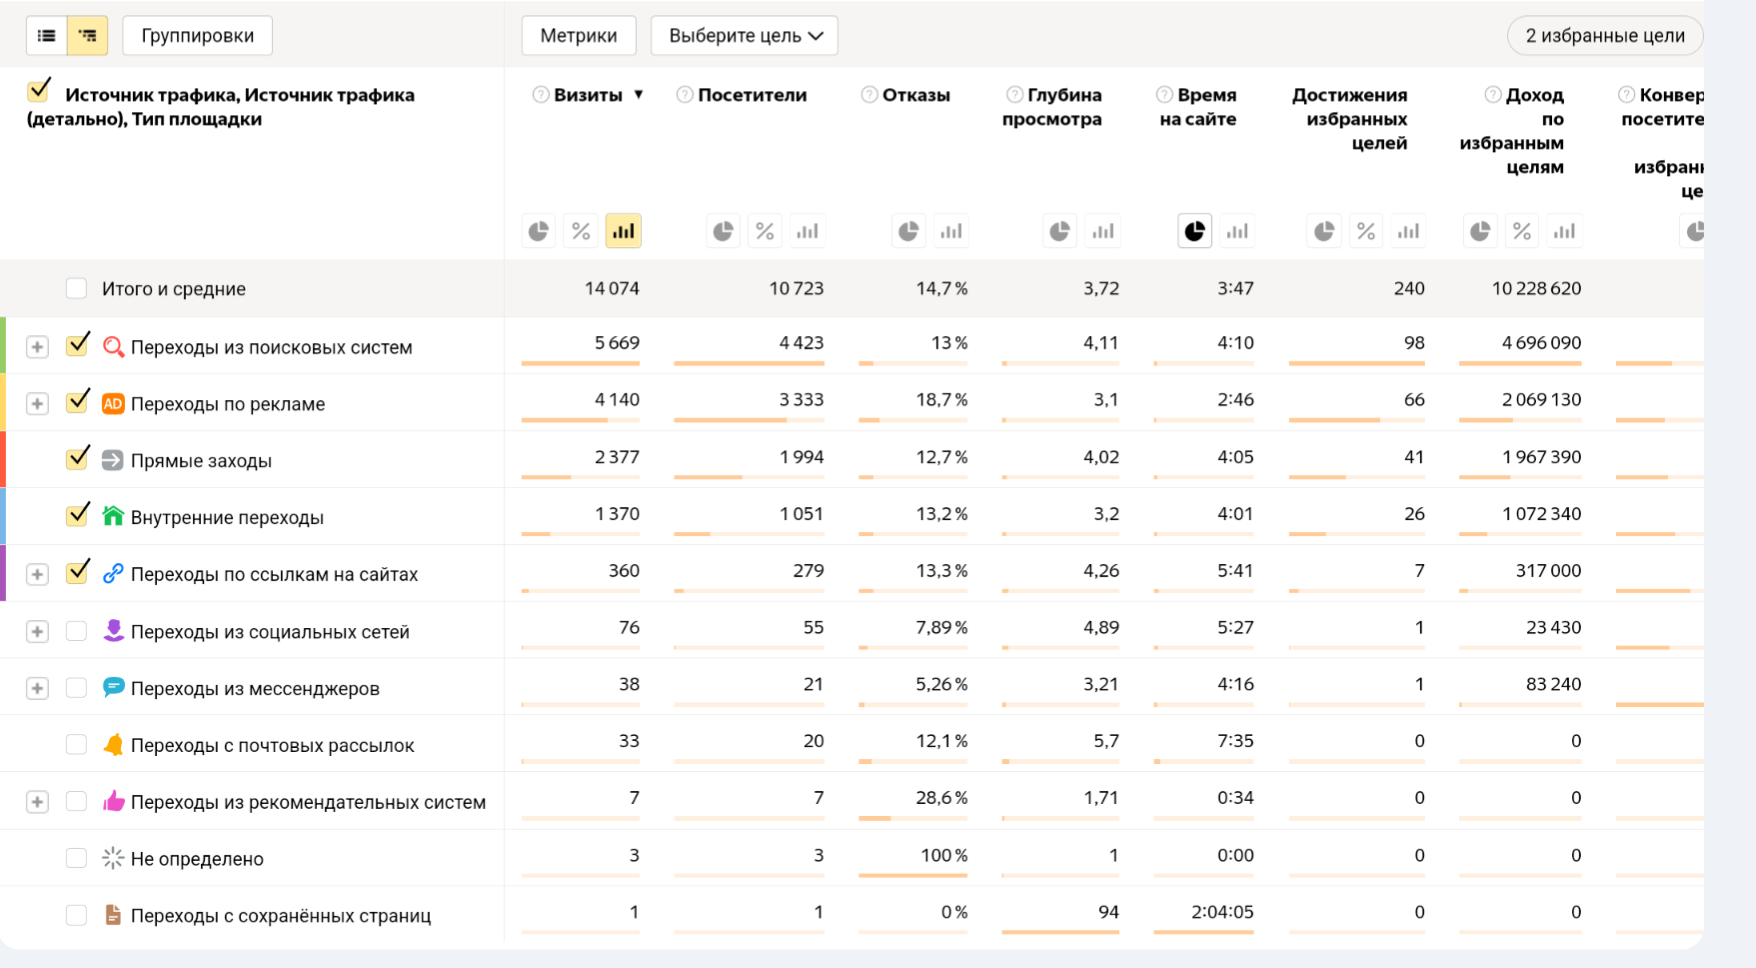Click the Прямые заходы row label
The width and height of the screenshot is (1756, 968).
pyautogui.click(x=201, y=461)
